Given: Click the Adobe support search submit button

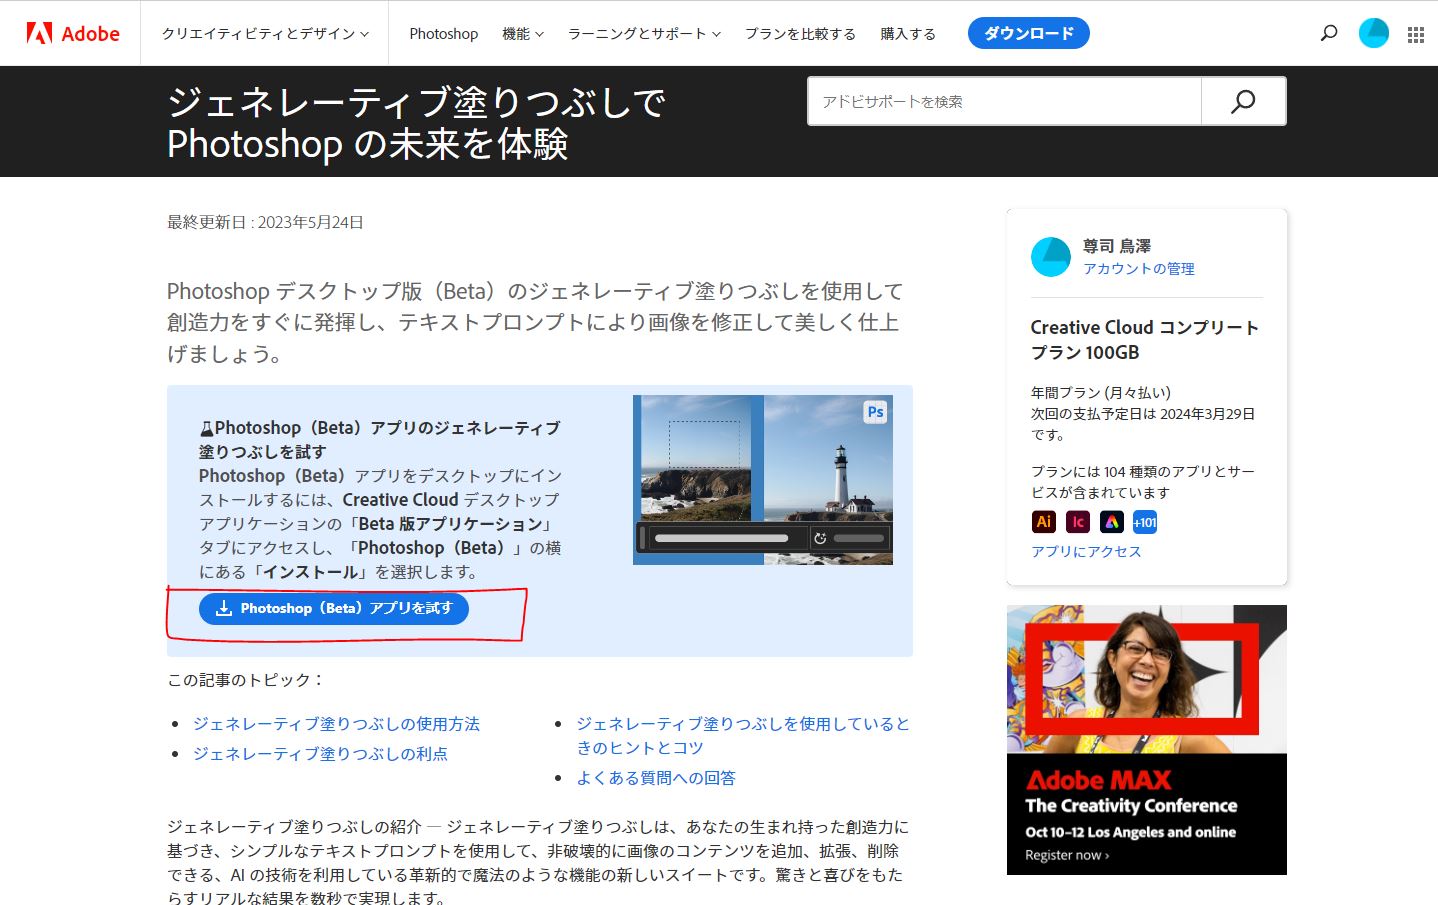Looking at the screenshot, I should click(1243, 101).
